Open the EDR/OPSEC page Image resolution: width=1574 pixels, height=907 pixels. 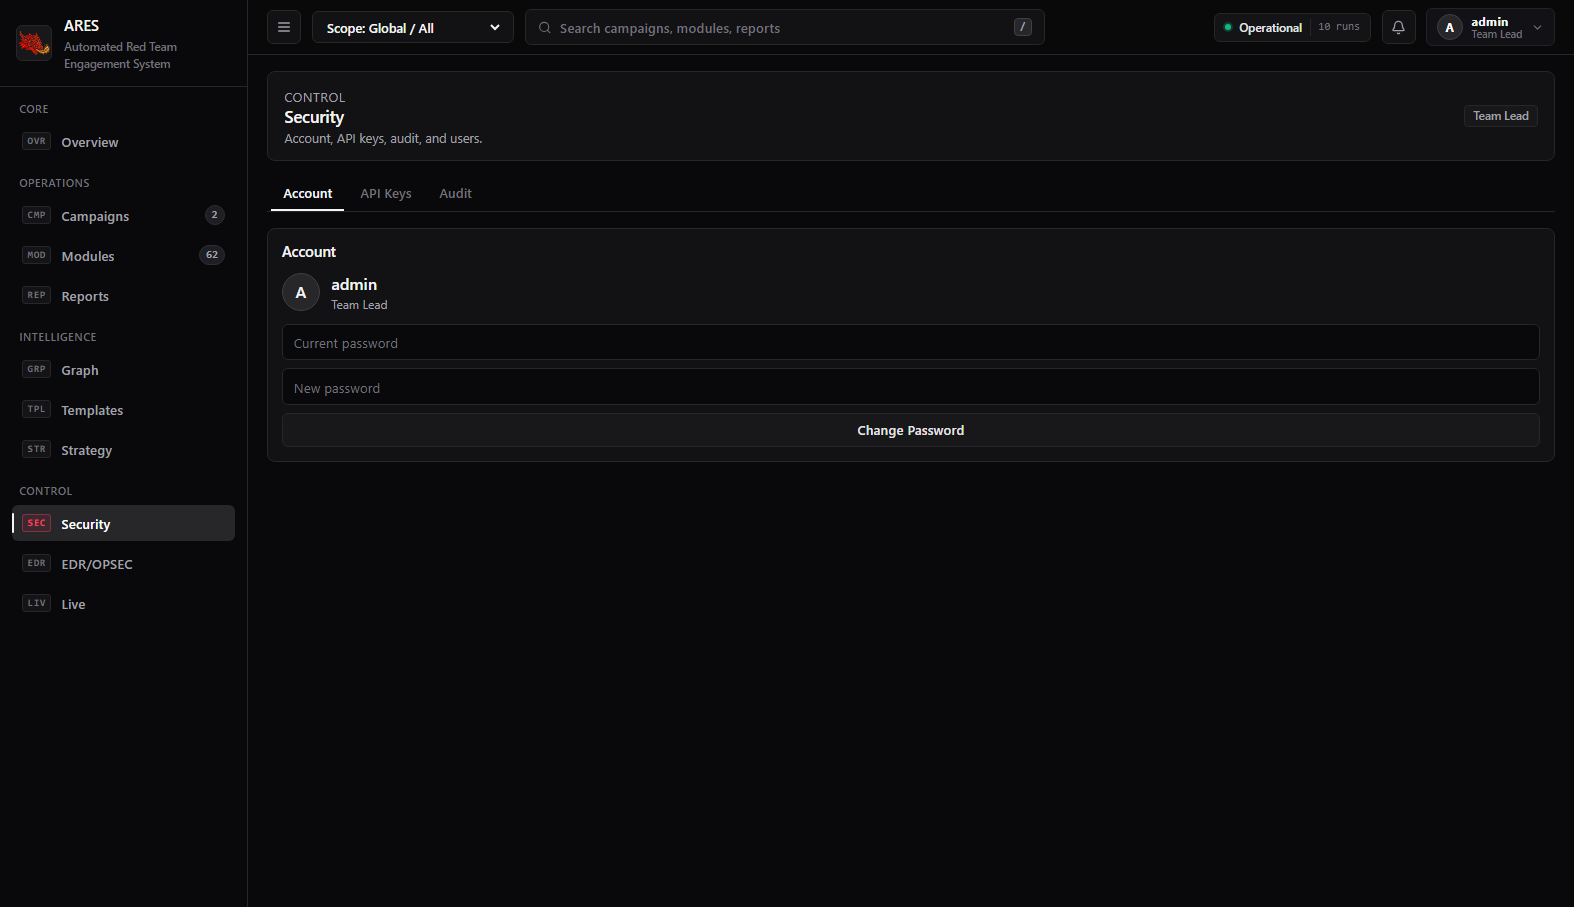(123, 564)
